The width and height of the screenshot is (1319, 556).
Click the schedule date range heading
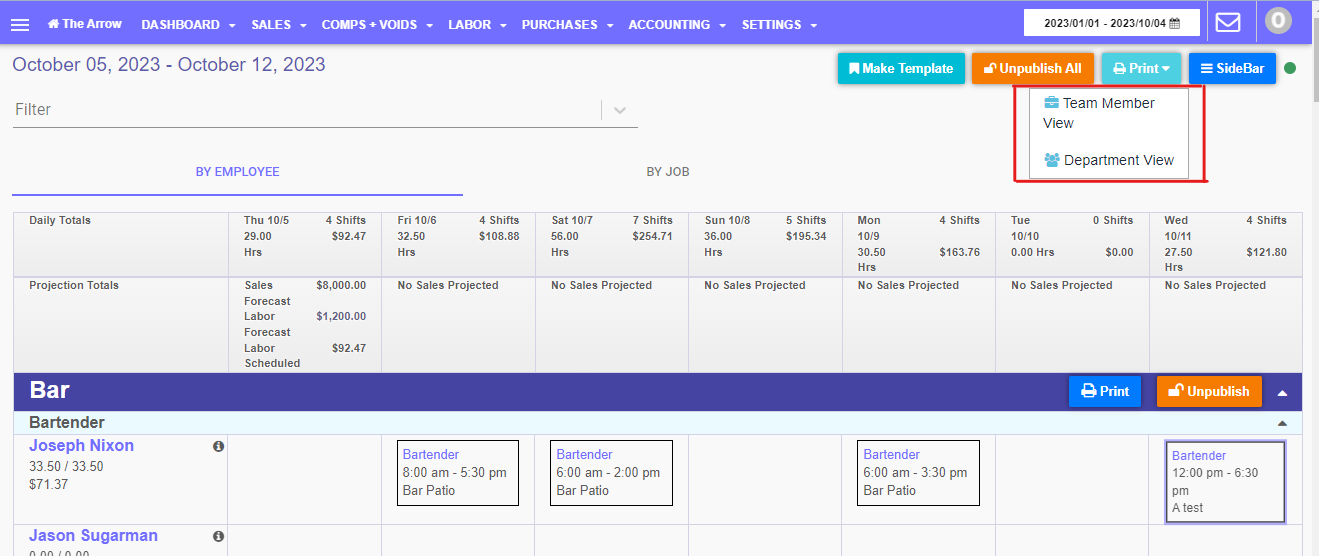pyautogui.click(x=169, y=65)
